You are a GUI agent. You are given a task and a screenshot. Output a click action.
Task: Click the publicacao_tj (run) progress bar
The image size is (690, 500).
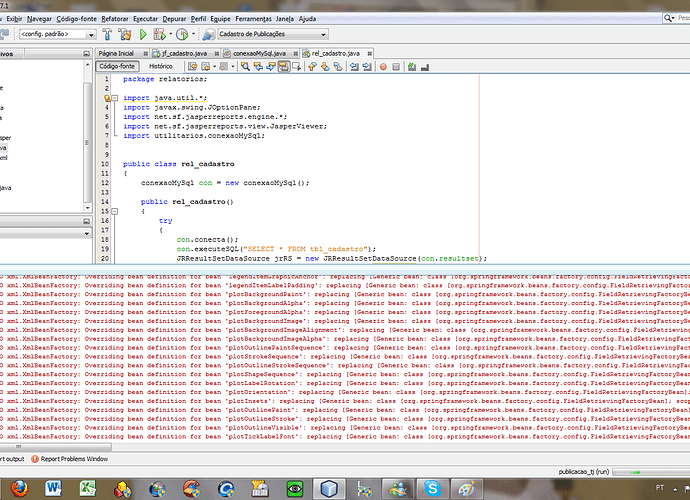(x=651, y=472)
